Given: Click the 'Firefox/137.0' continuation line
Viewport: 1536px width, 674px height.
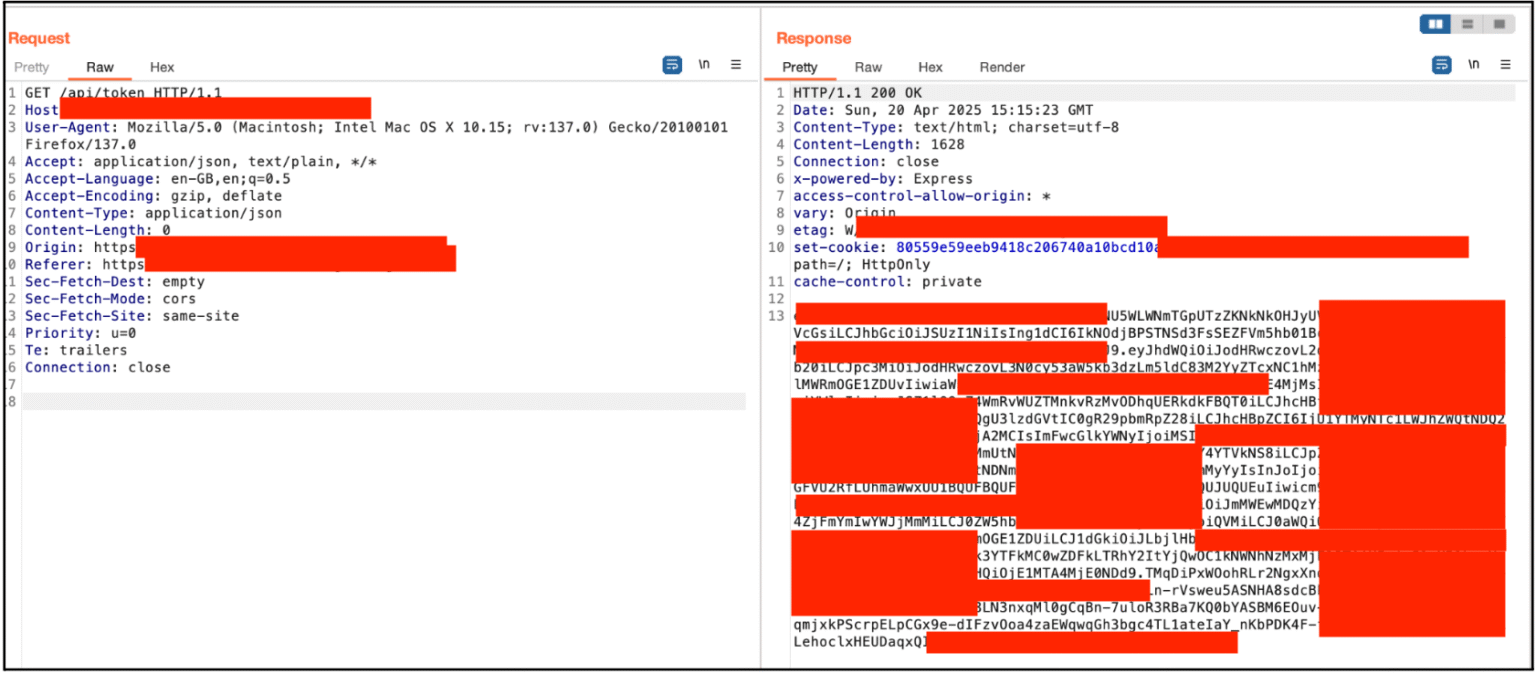Looking at the screenshot, I should click(80, 144).
